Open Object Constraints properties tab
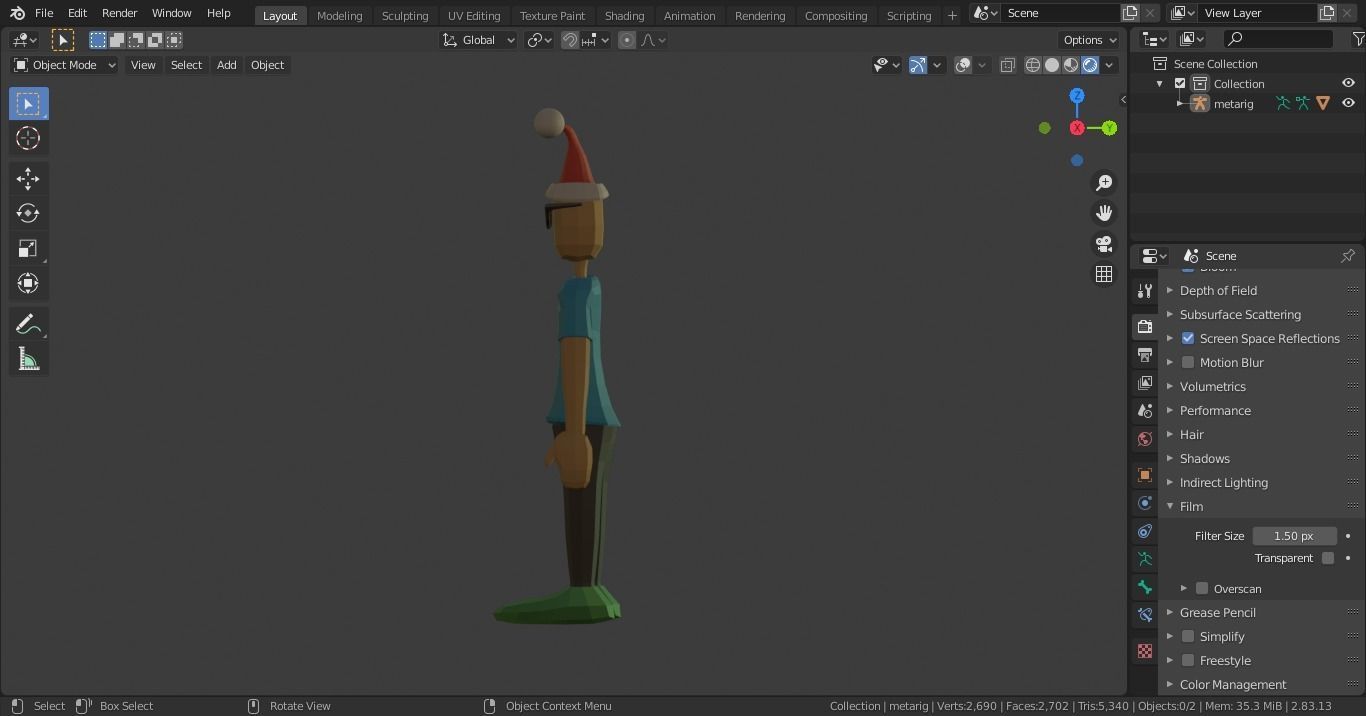Image resolution: width=1366 pixels, height=716 pixels. point(1145,531)
